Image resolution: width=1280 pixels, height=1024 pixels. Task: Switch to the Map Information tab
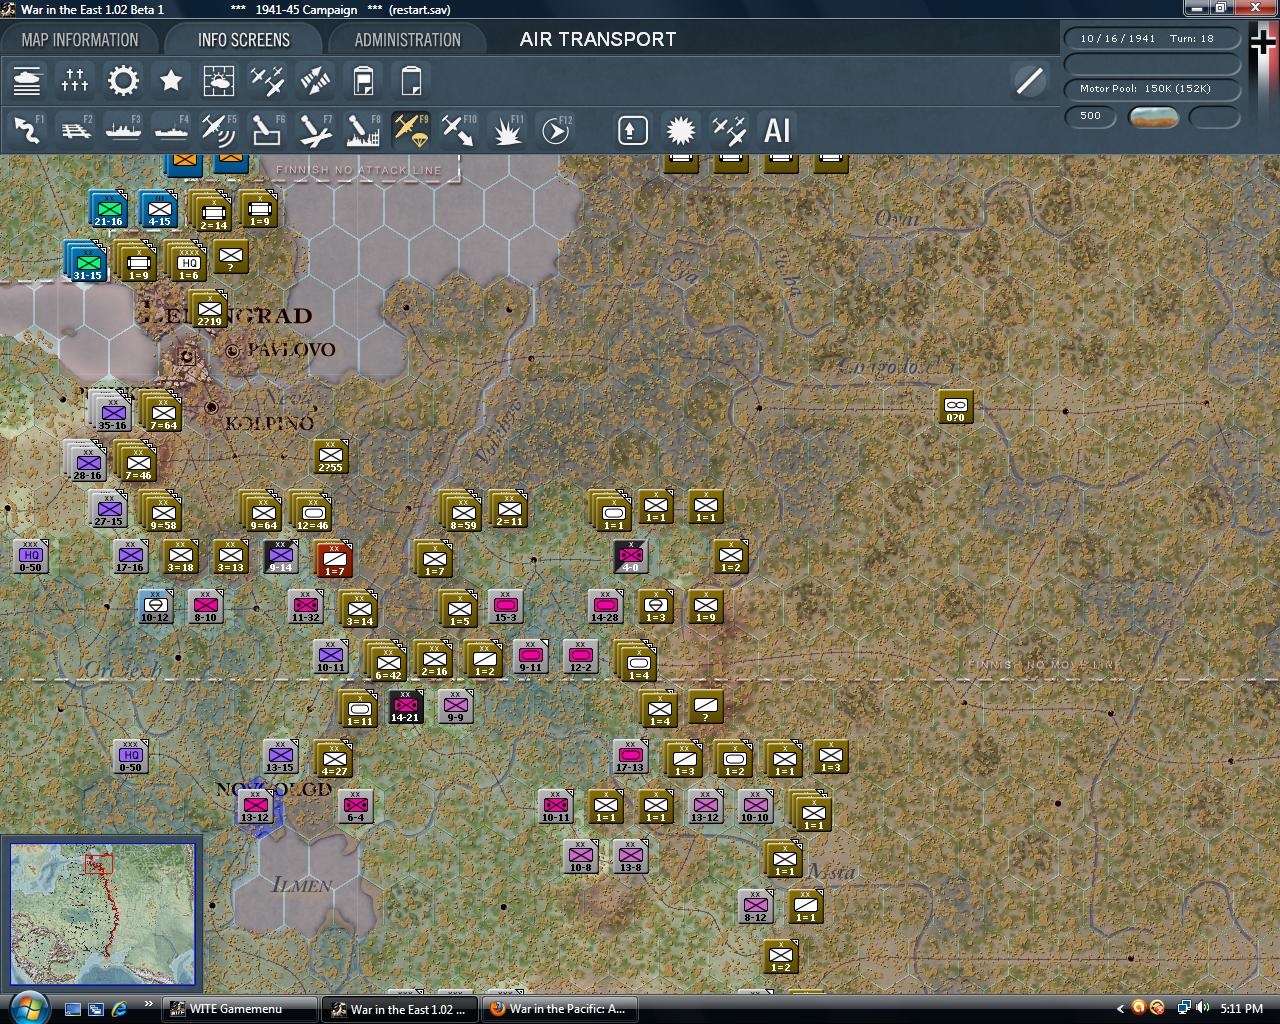[80, 40]
